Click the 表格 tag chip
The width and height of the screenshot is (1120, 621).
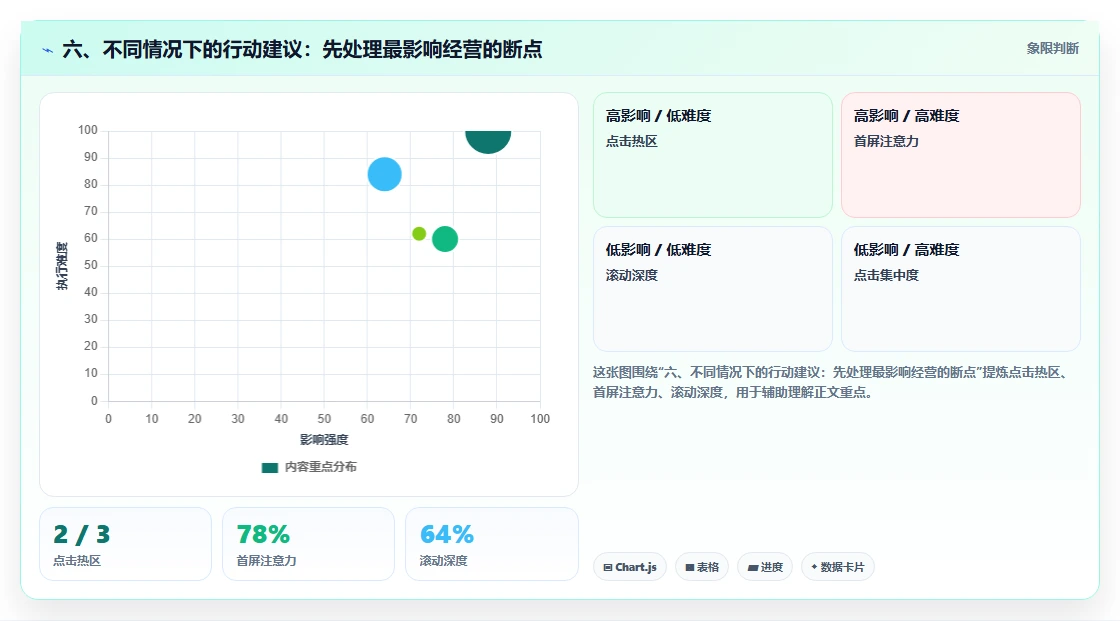click(x=702, y=567)
